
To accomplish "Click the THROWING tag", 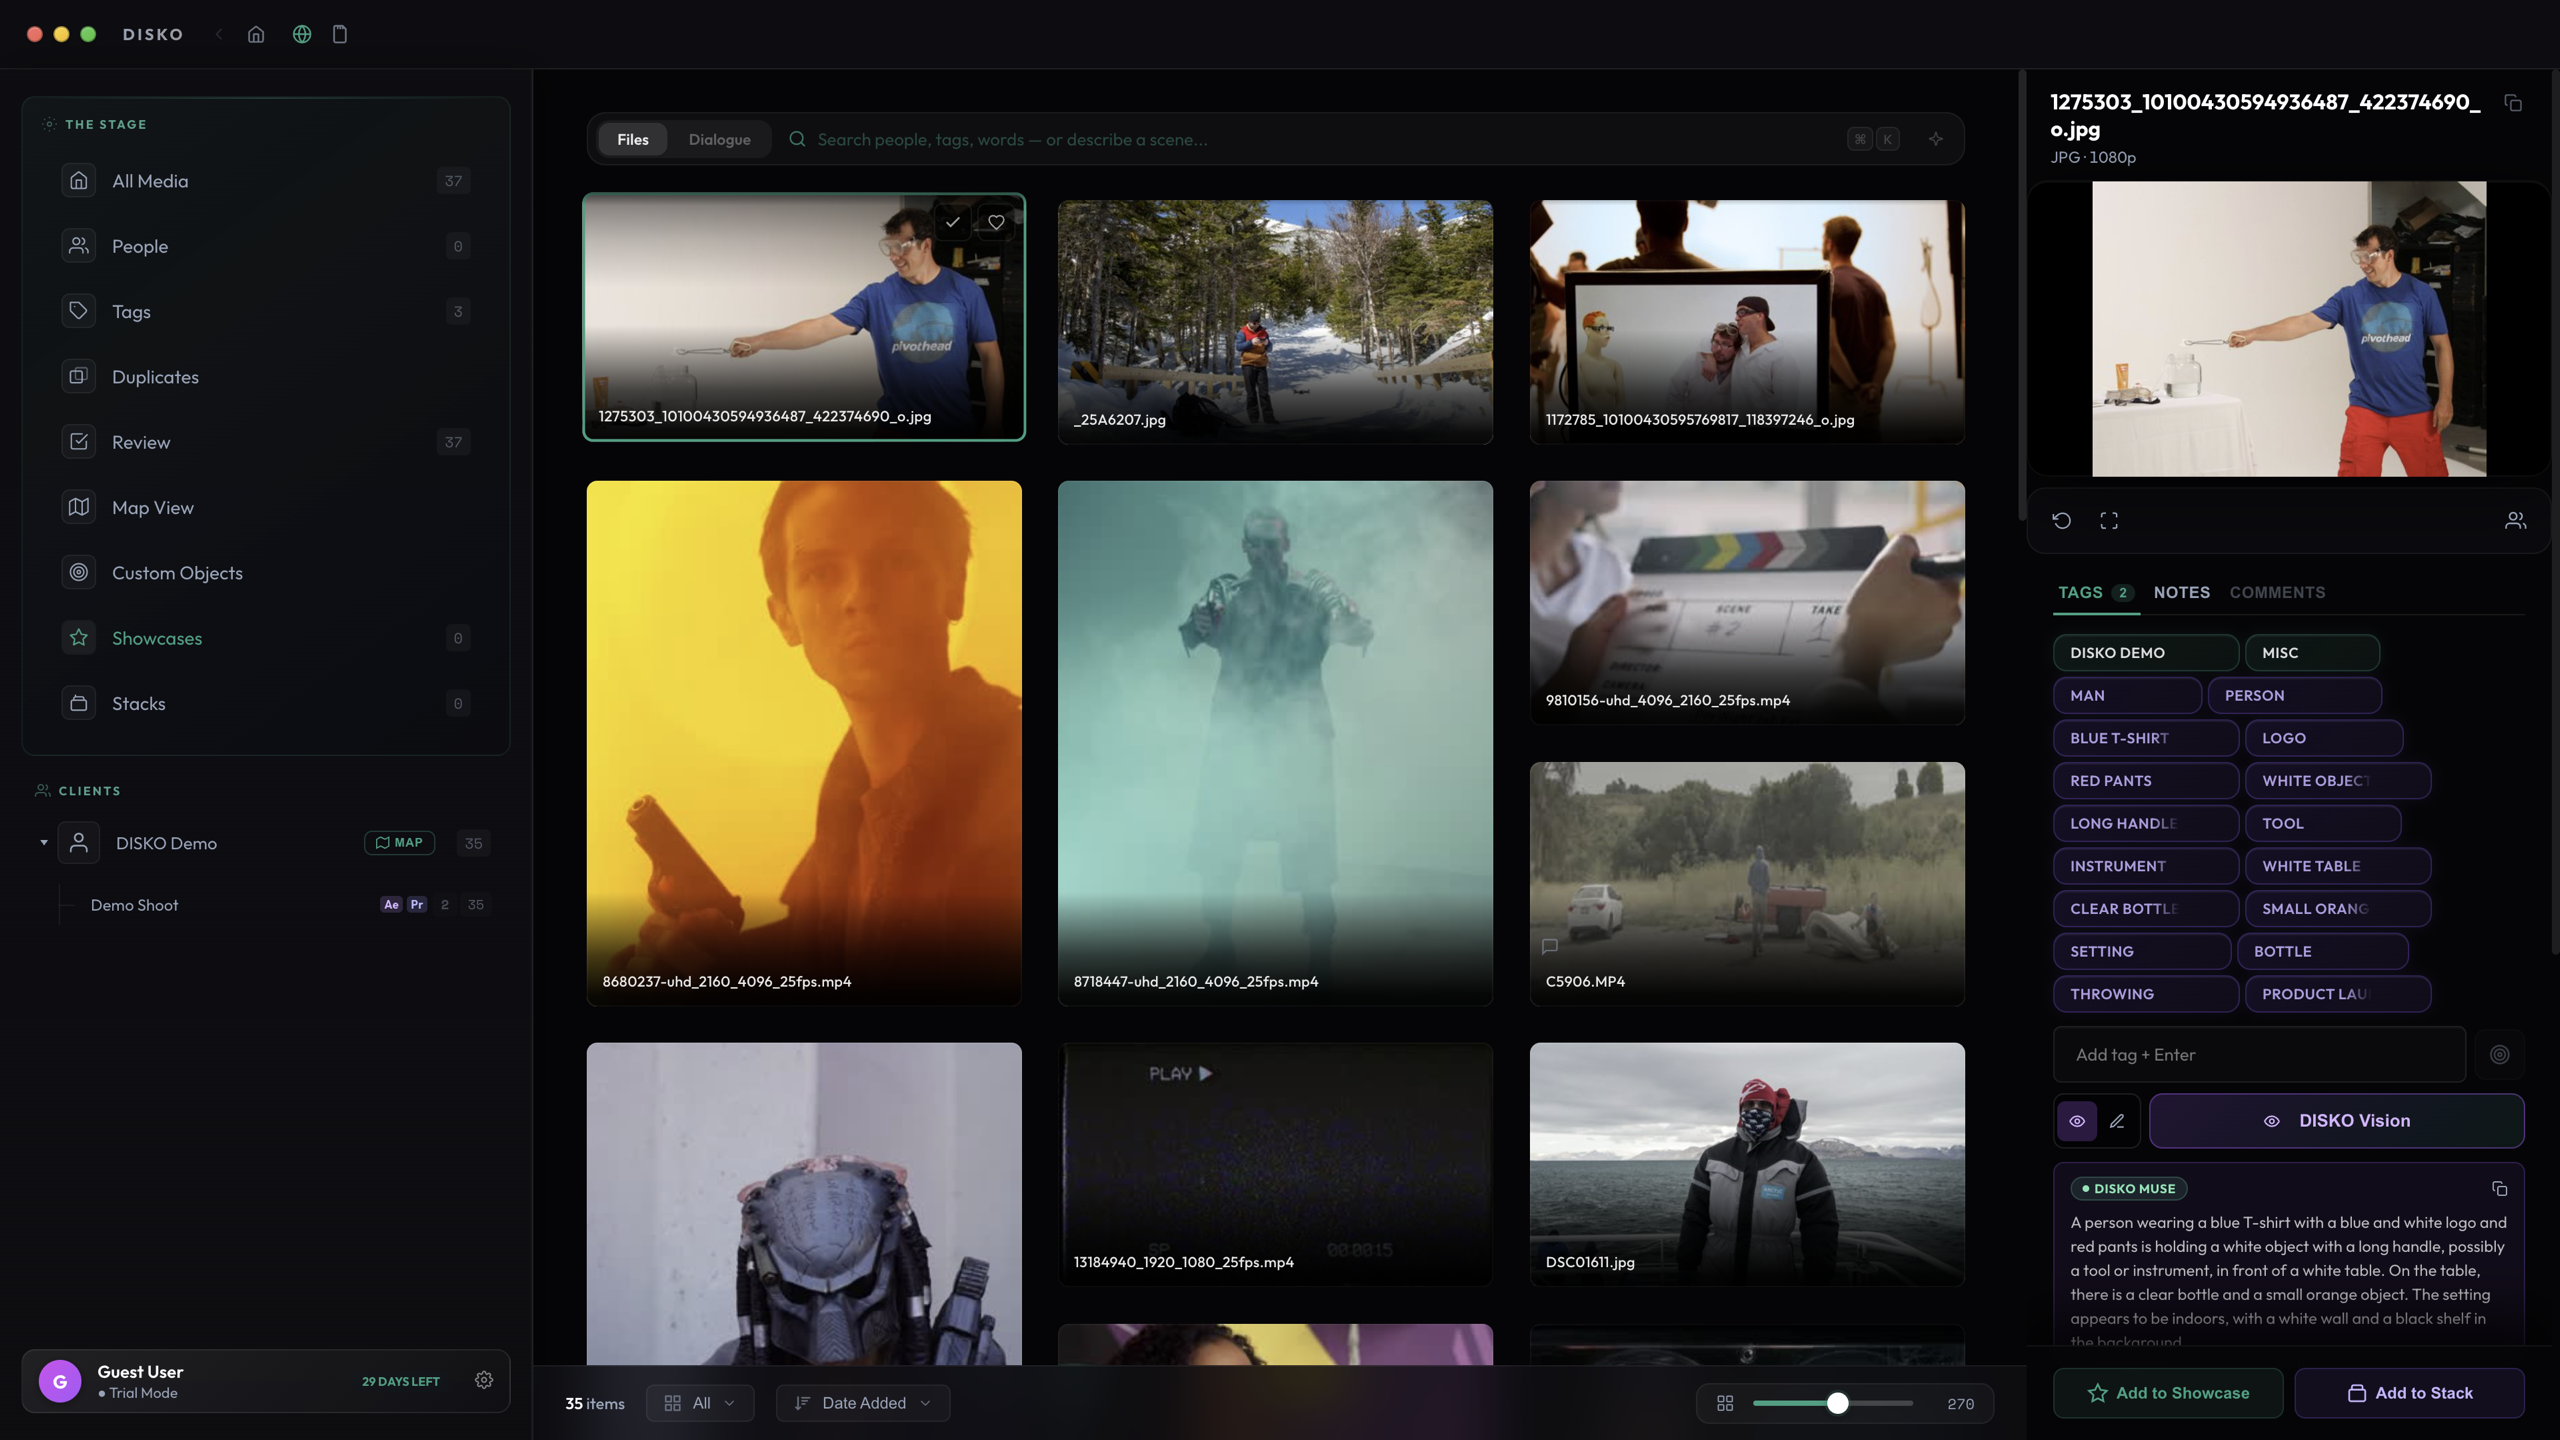I will [2145, 994].
